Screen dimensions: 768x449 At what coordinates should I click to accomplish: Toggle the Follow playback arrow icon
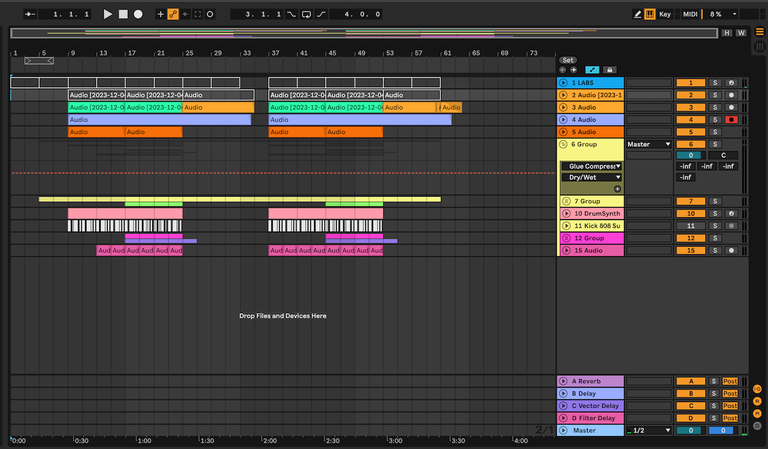point(30,14)
